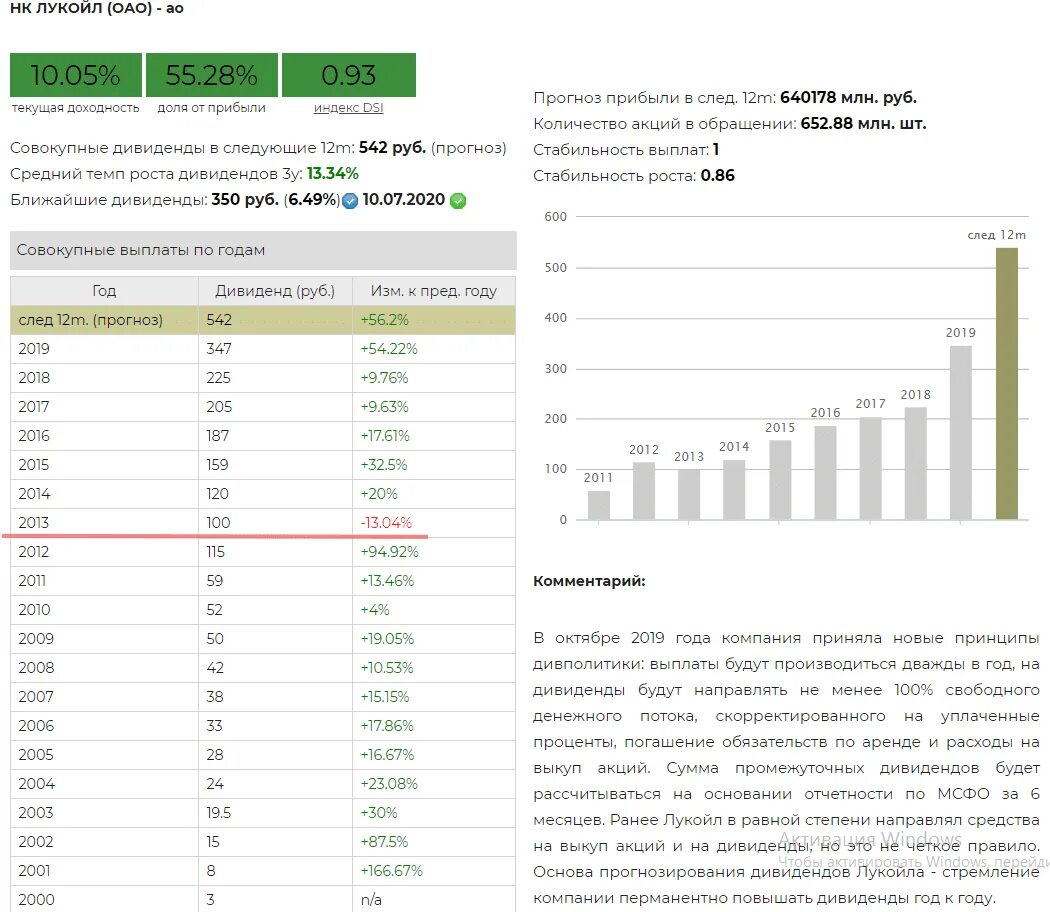Click the 347 dividend value
Viewport: 1050px width, 912px height.
[x=219, y=349]
